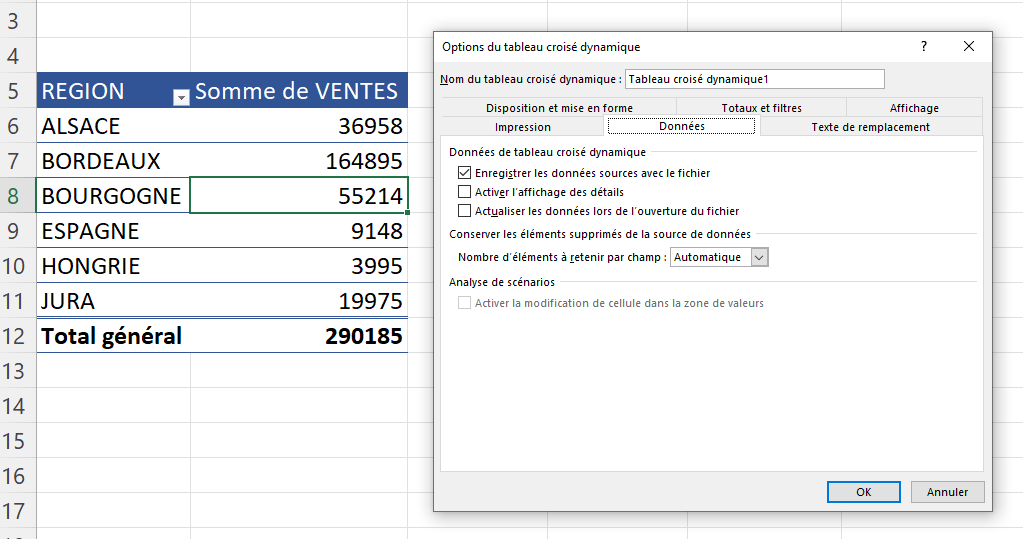Check Actualiser les données lors de l'ouverture

464,211
